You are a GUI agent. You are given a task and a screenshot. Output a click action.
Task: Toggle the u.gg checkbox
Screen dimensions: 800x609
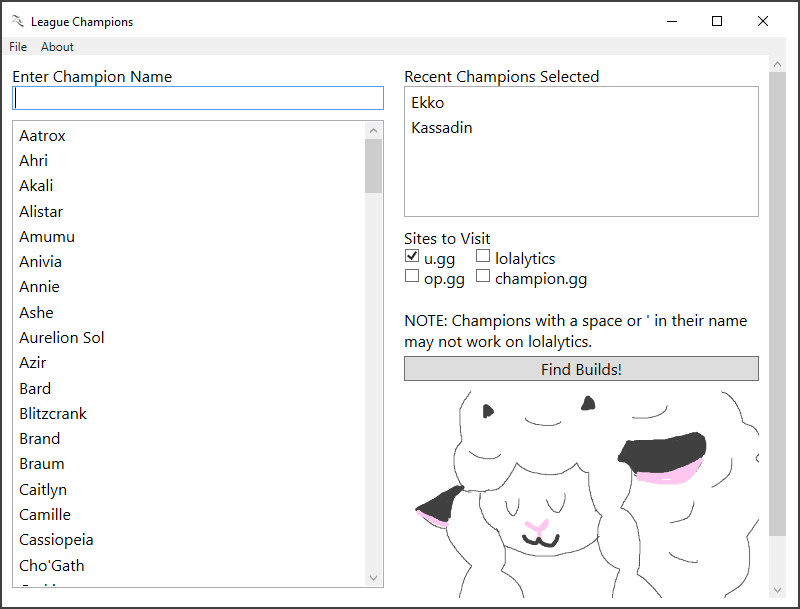click(412, 256)
